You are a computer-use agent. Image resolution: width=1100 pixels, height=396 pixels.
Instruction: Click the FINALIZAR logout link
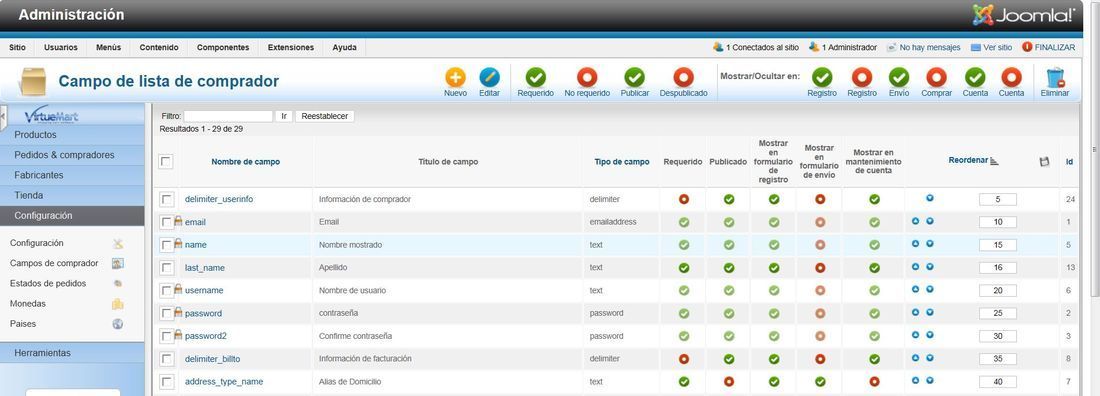click(1049, 48)
